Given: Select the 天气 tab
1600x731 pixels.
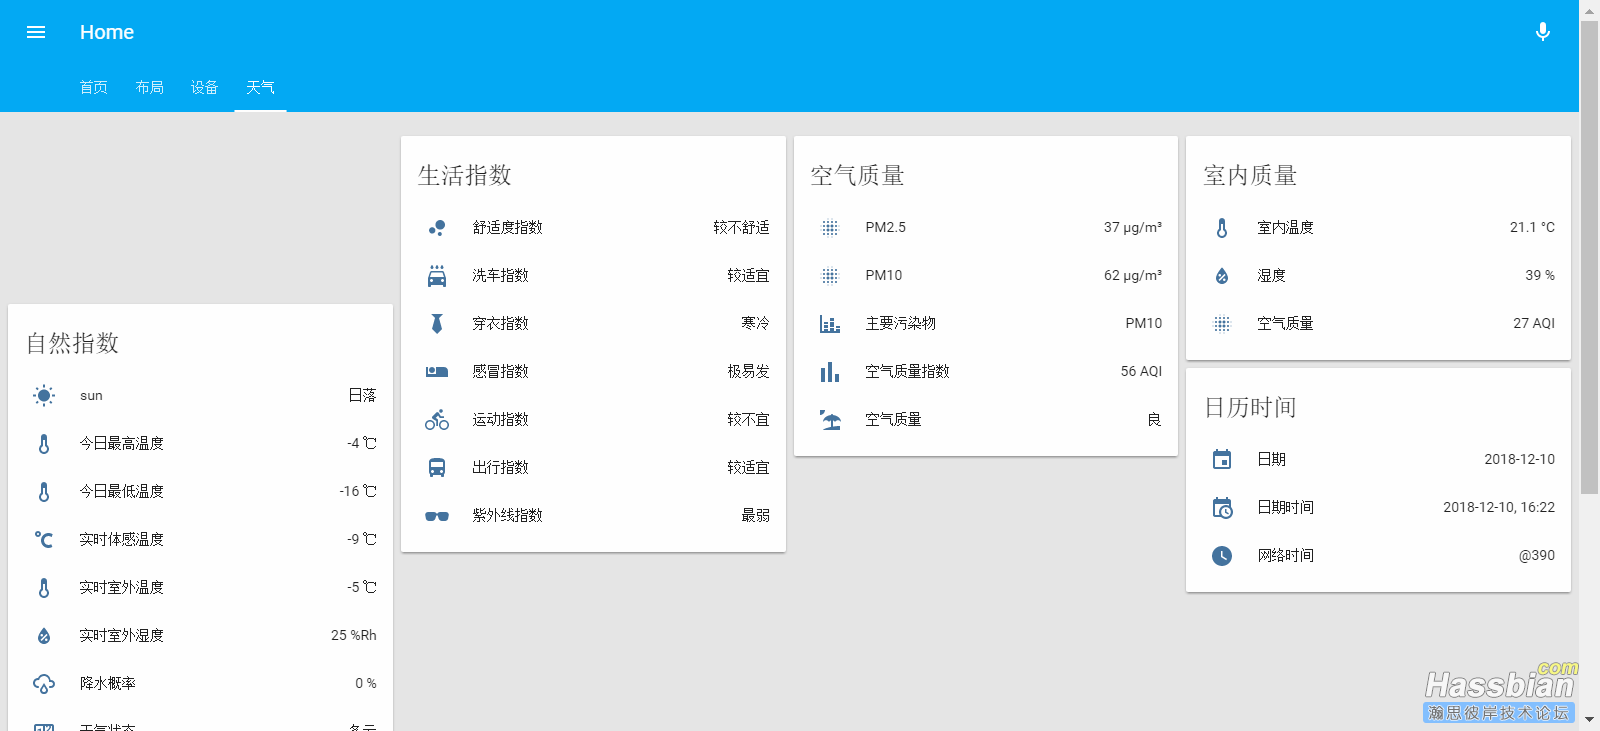Looking at the screenshot, I should coord(260,88).
